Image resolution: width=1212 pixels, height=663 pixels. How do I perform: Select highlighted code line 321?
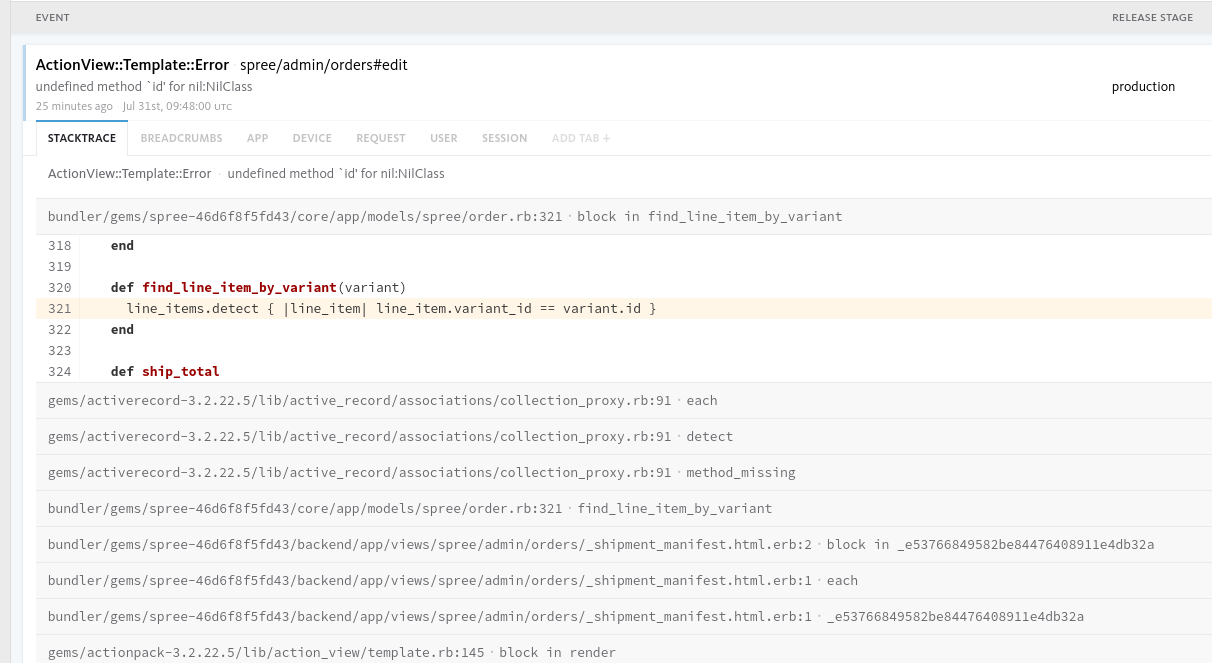624,308
